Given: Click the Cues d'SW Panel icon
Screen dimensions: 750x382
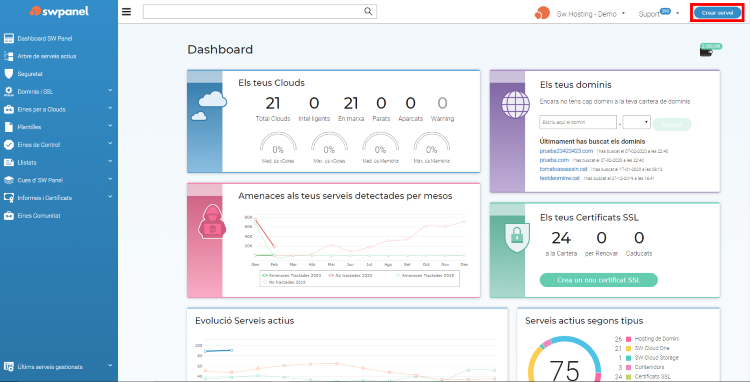Looking at the screenshot, I should coord(9,180).
